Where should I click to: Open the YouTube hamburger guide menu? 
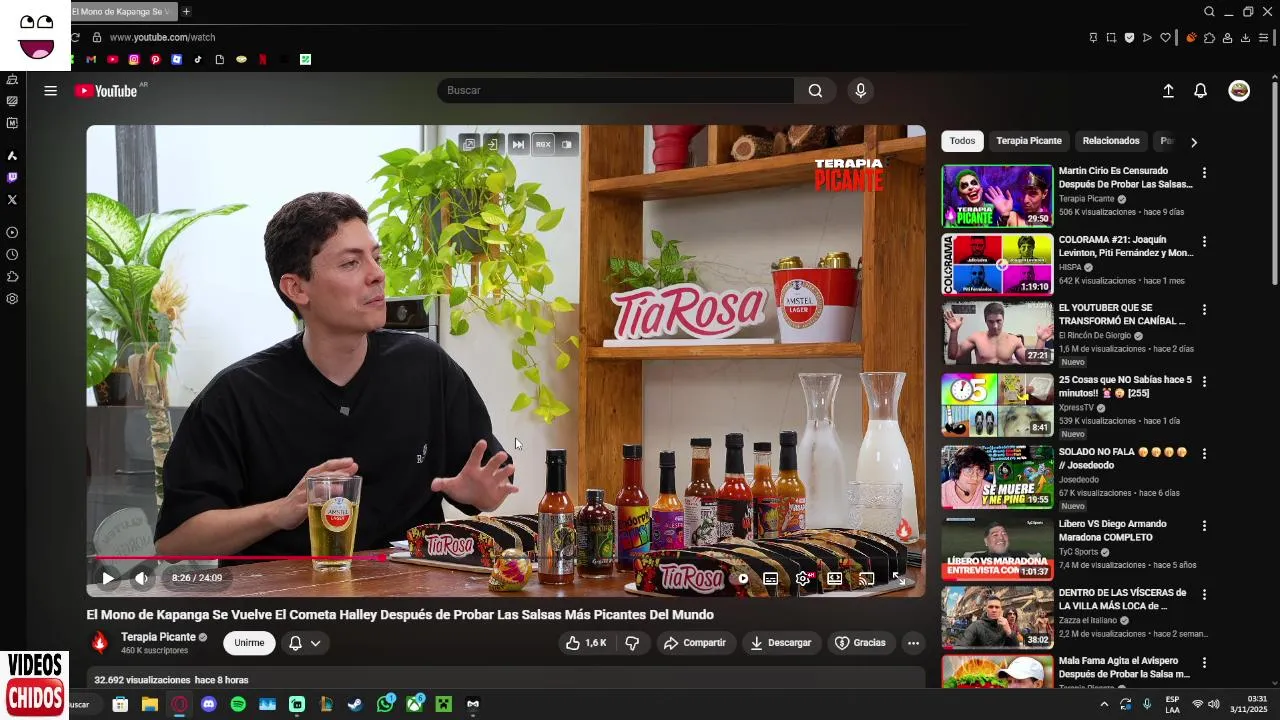coord(50,90)
